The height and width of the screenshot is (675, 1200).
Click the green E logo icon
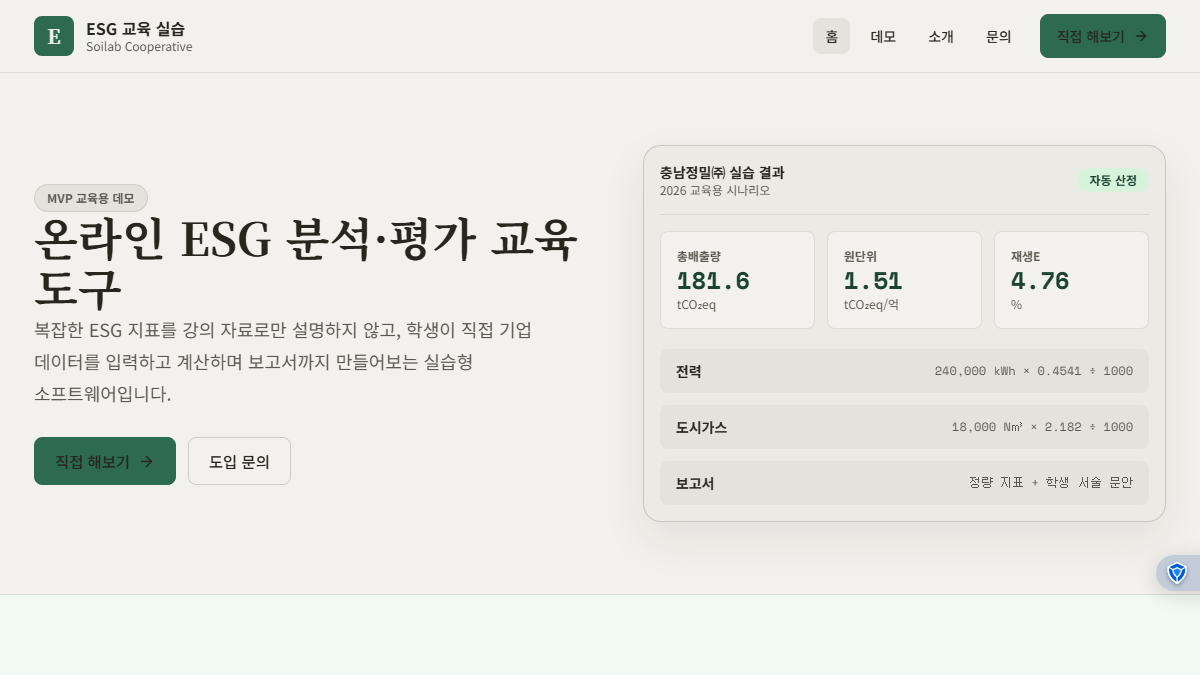point(54,36)
